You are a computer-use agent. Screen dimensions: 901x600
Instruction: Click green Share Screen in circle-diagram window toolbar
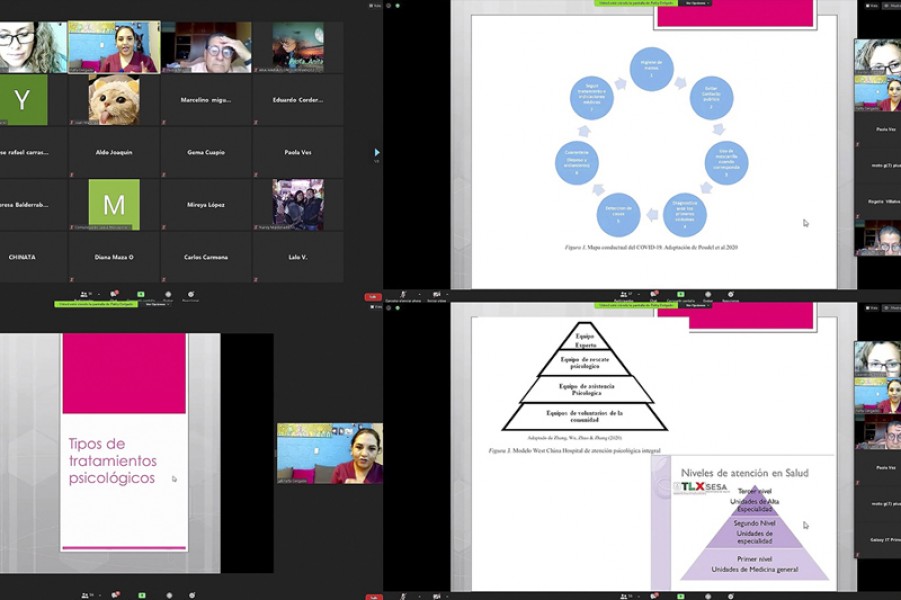pos(680,295)
